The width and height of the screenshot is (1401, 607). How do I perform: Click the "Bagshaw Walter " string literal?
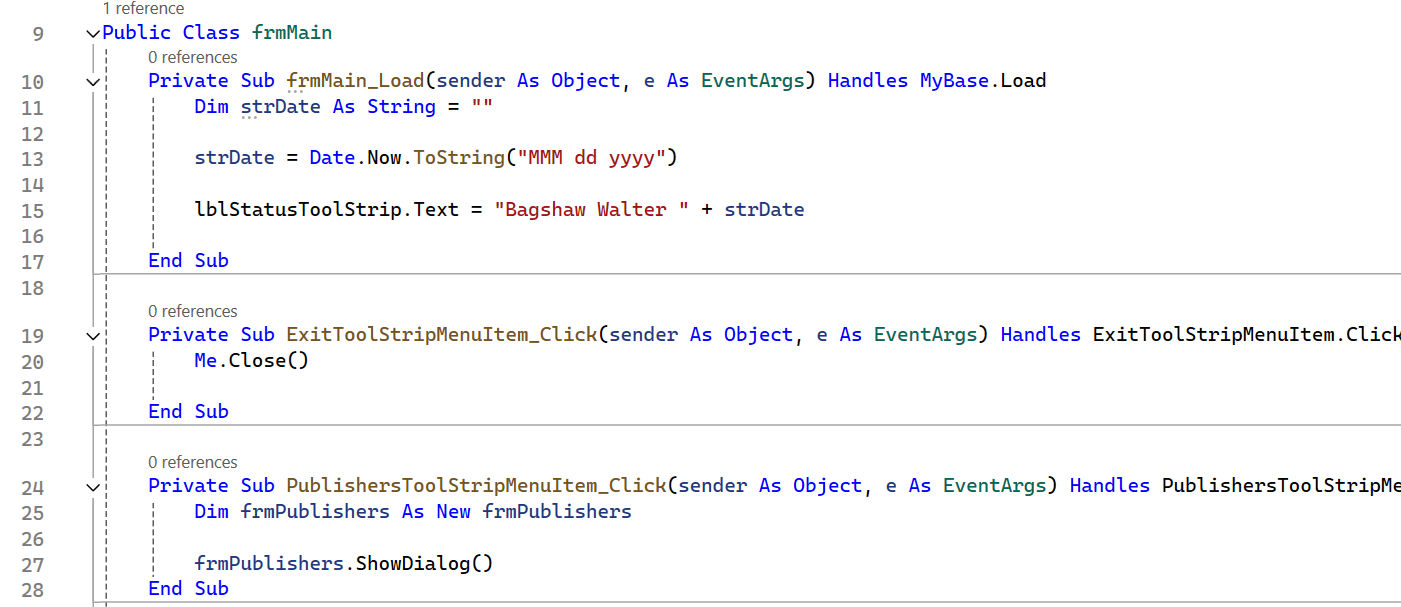(x=591, y=209)
